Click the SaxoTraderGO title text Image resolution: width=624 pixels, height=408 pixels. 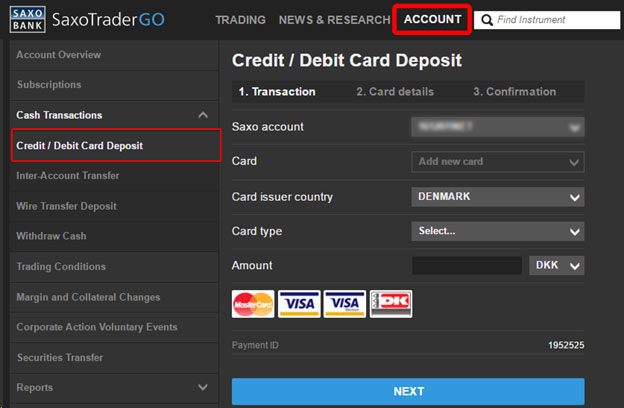pyautogui.click(x=108, y=20)
